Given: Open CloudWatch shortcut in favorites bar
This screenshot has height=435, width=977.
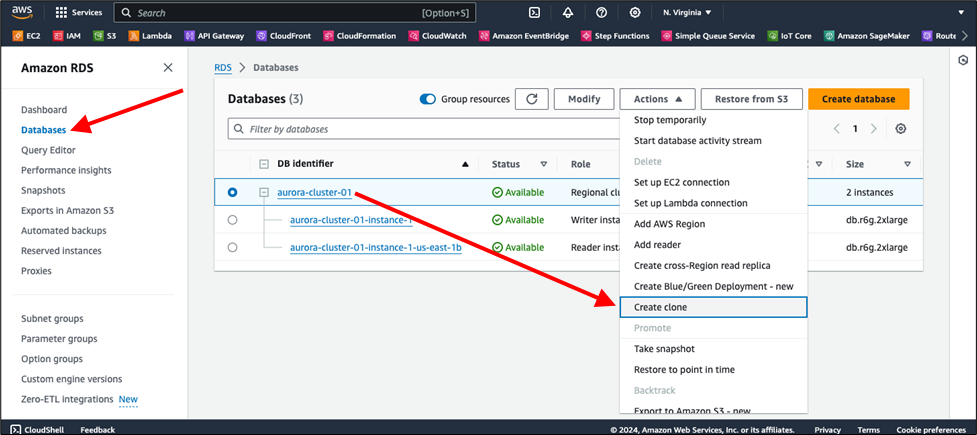Looking at the screenshot, I should point(438,36).
